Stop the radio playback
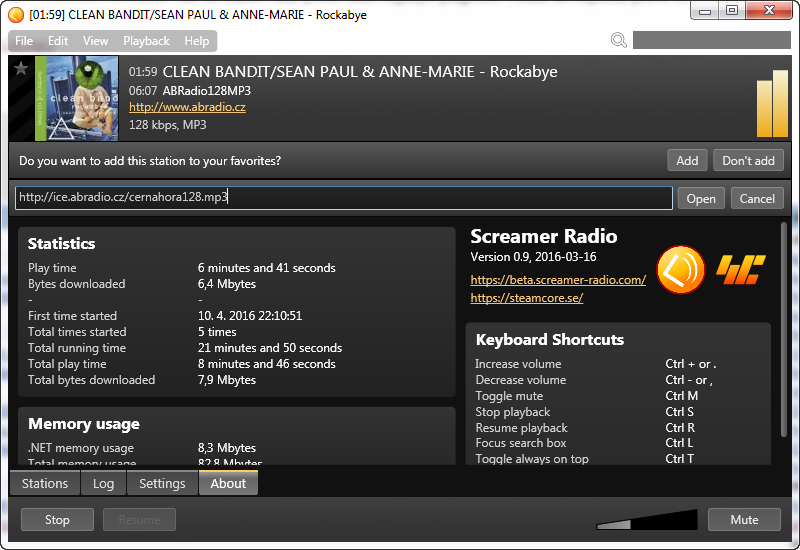The image size is (800, 550). click(57, 520)
